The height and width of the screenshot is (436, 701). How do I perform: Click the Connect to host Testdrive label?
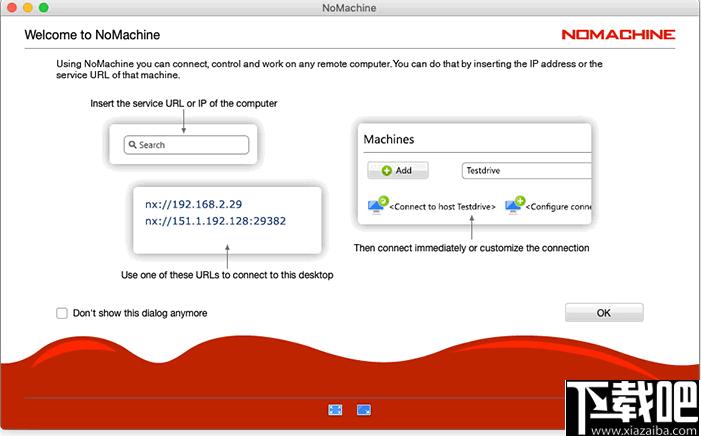(442, 207)
